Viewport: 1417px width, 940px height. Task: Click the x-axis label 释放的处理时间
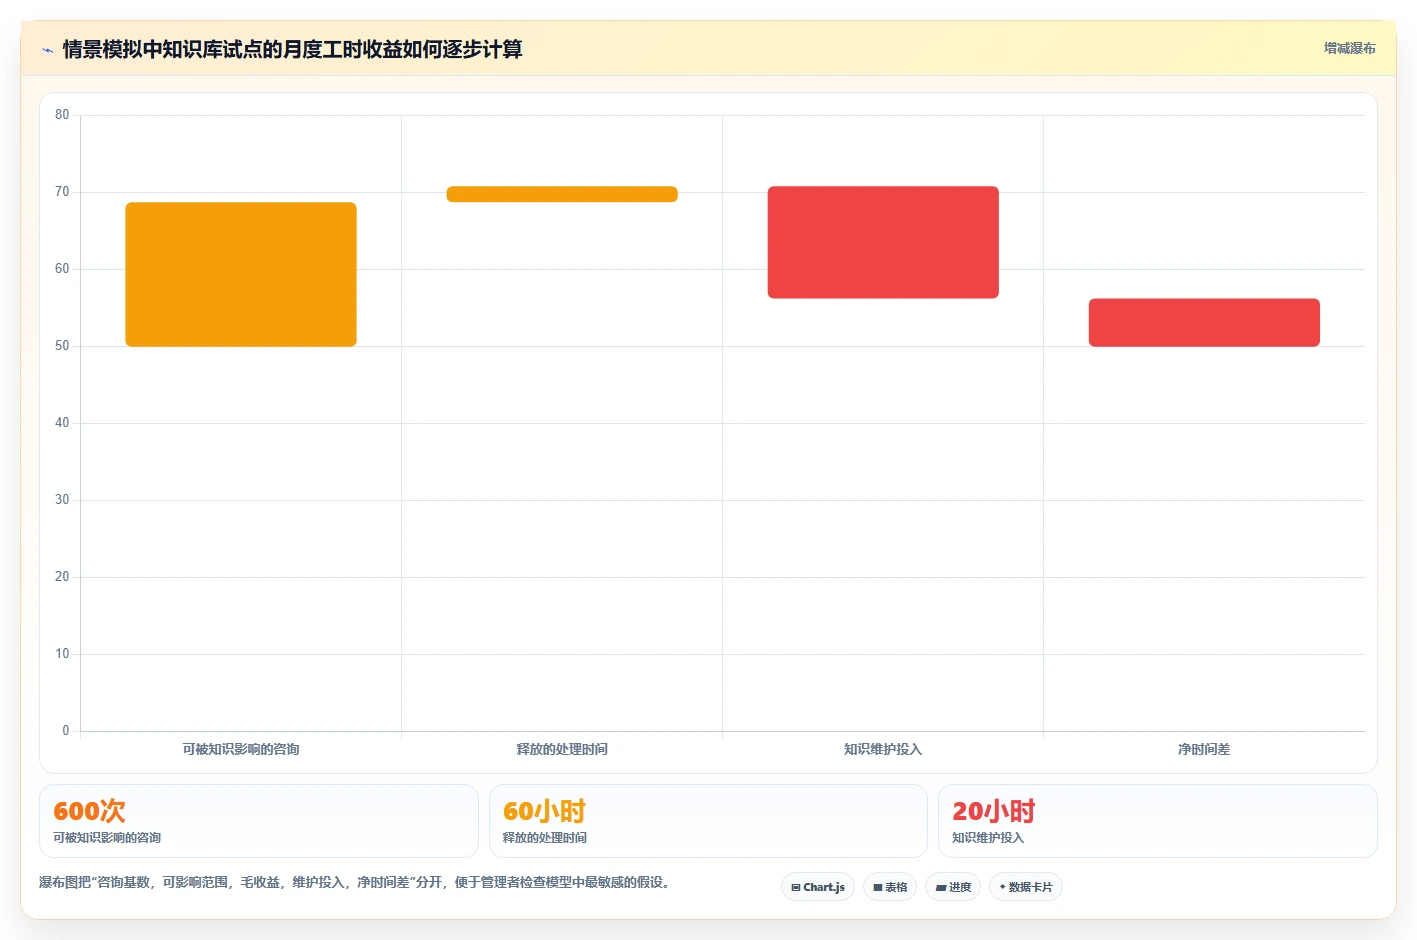(562, 749)
